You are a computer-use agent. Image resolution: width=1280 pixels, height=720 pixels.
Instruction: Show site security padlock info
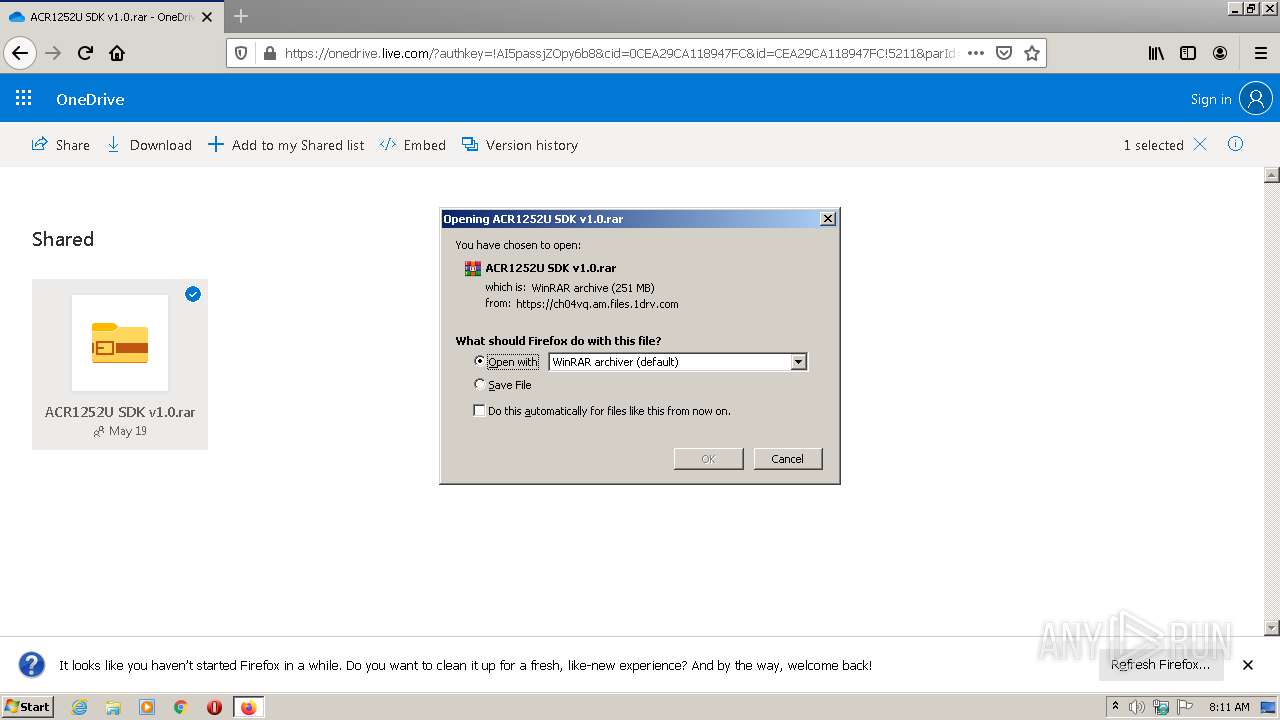coord(268,53)
